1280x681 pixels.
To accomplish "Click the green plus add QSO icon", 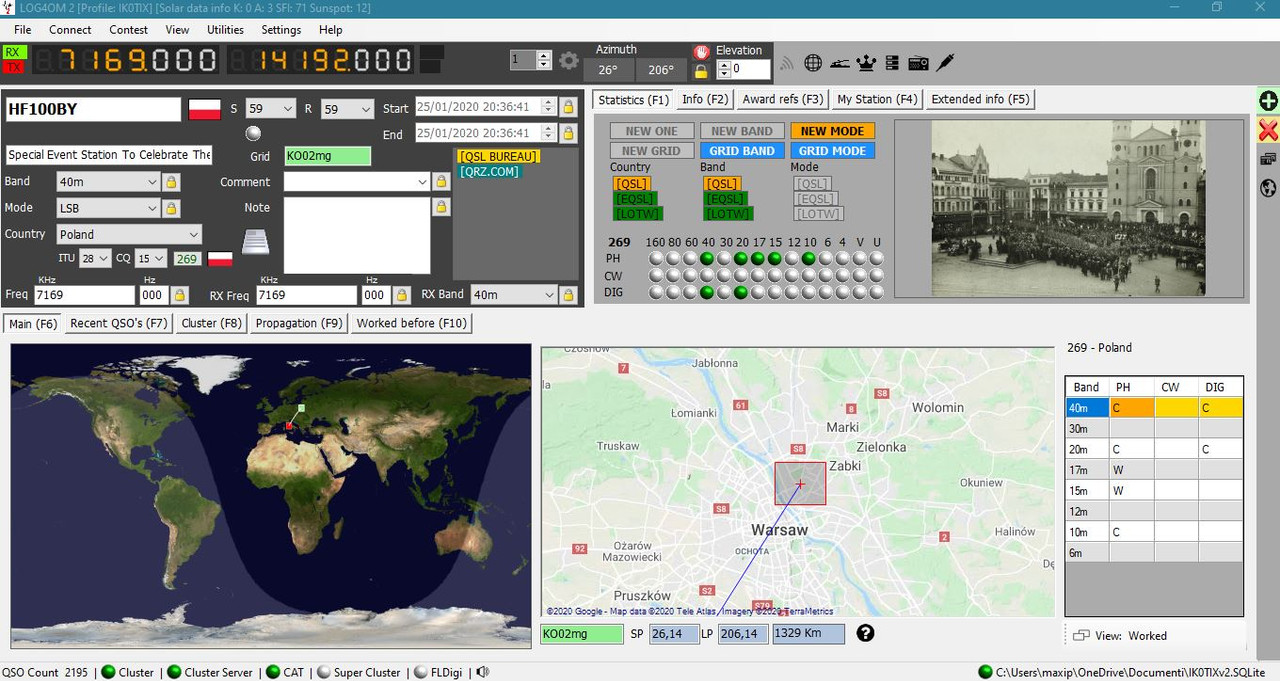I will point(1268,101).
